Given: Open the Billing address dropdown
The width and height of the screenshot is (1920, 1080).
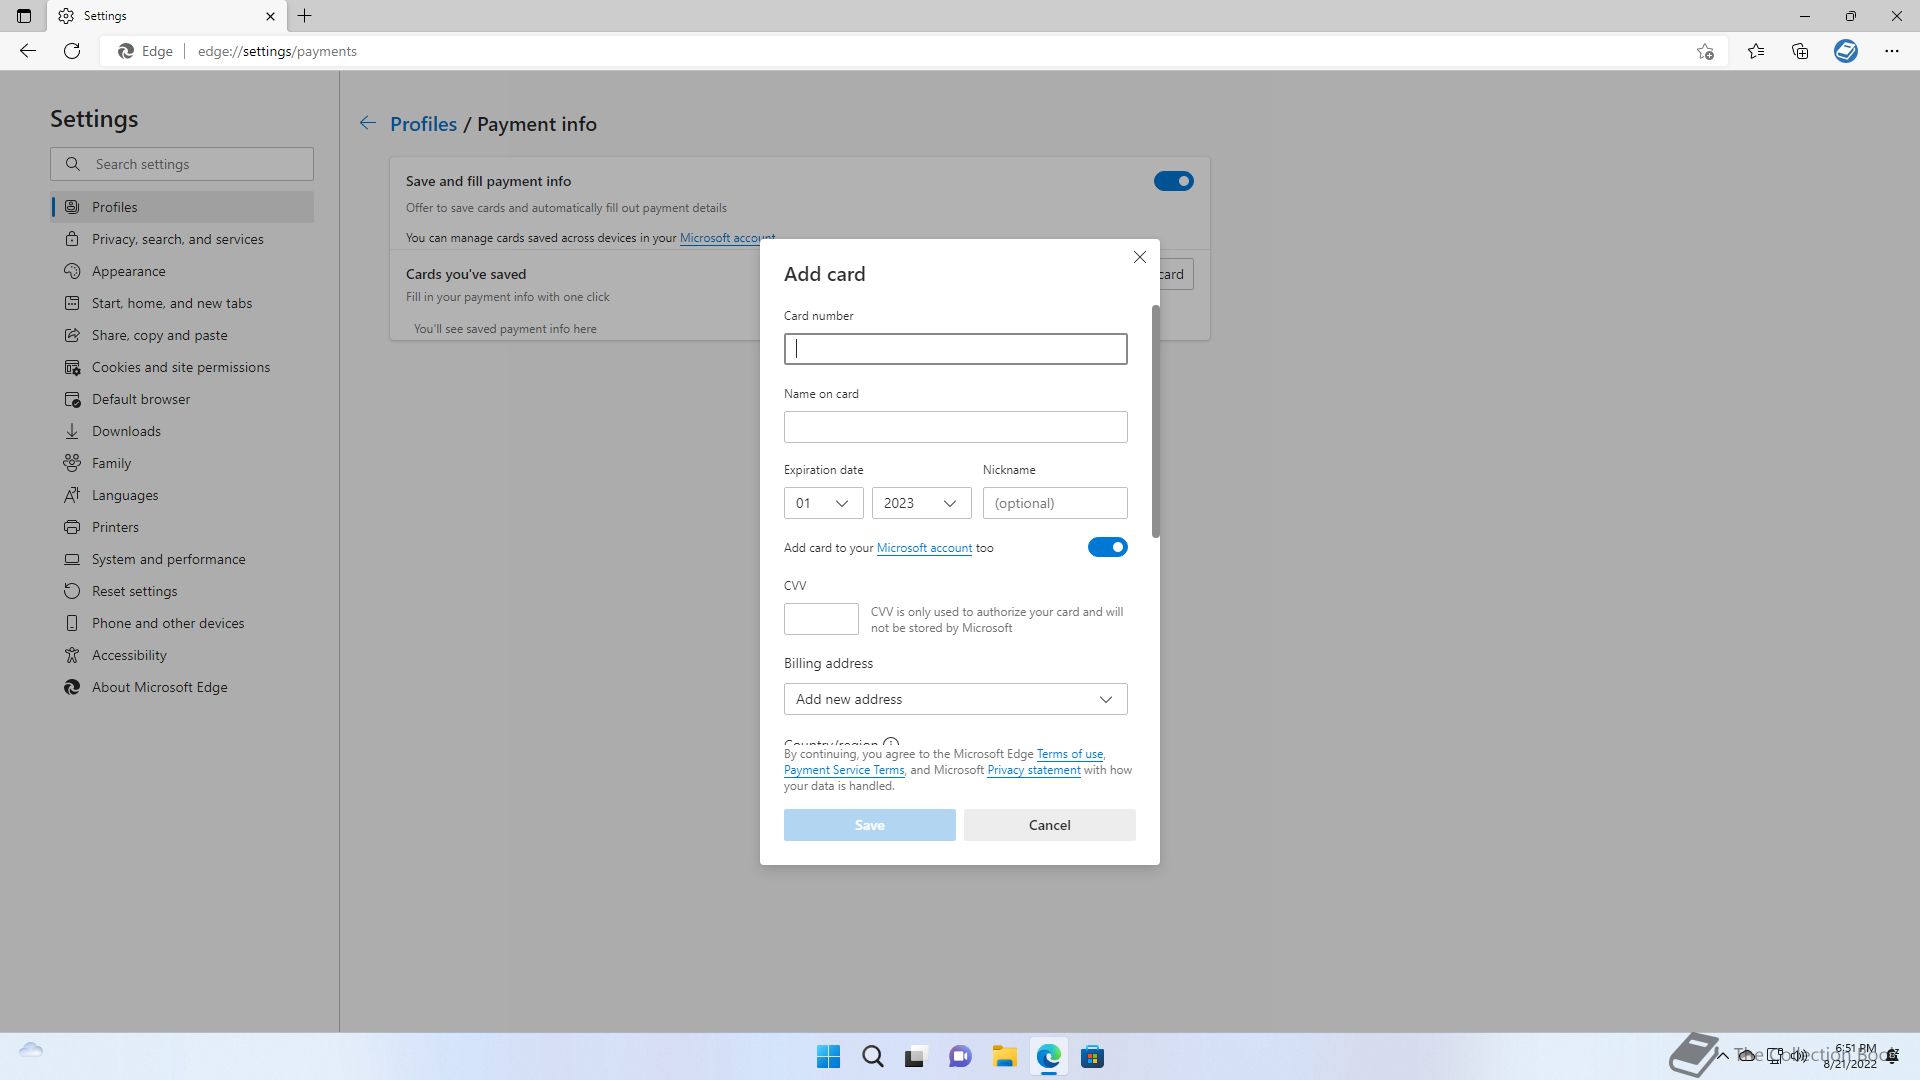Looking at the screenshot, I should tap(955, 699).
